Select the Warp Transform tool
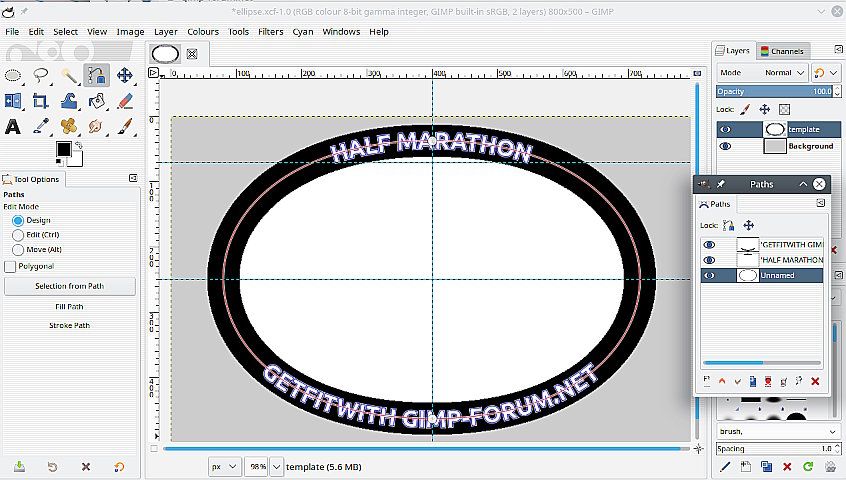Screen dimensions: 846x480 [69, 101]
